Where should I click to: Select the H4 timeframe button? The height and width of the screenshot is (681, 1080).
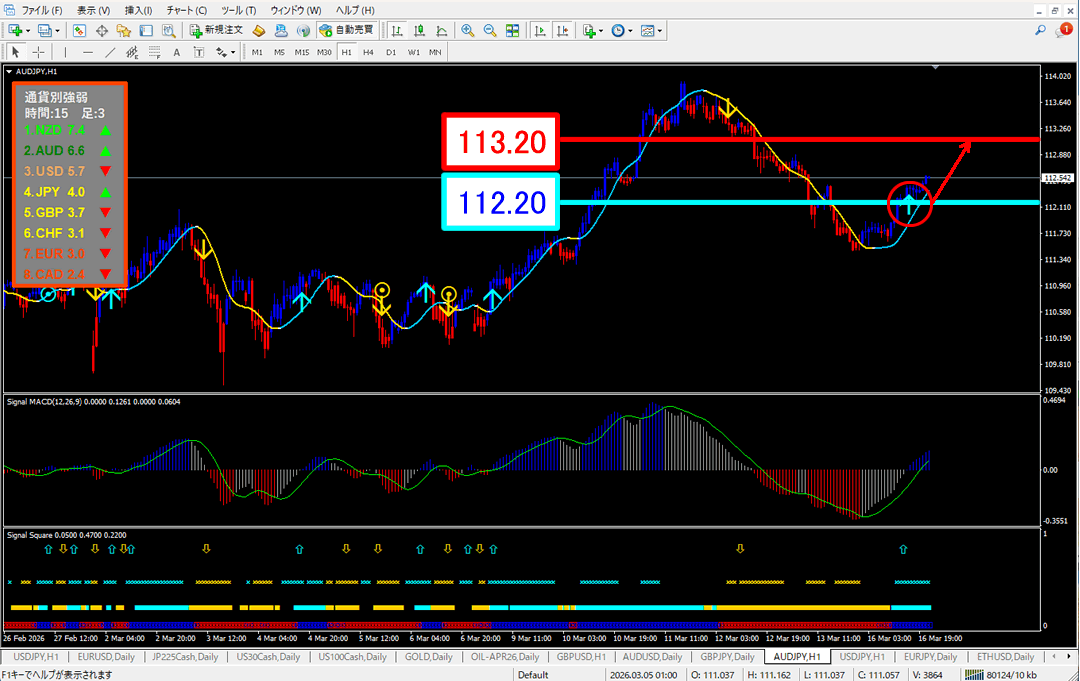368,52
